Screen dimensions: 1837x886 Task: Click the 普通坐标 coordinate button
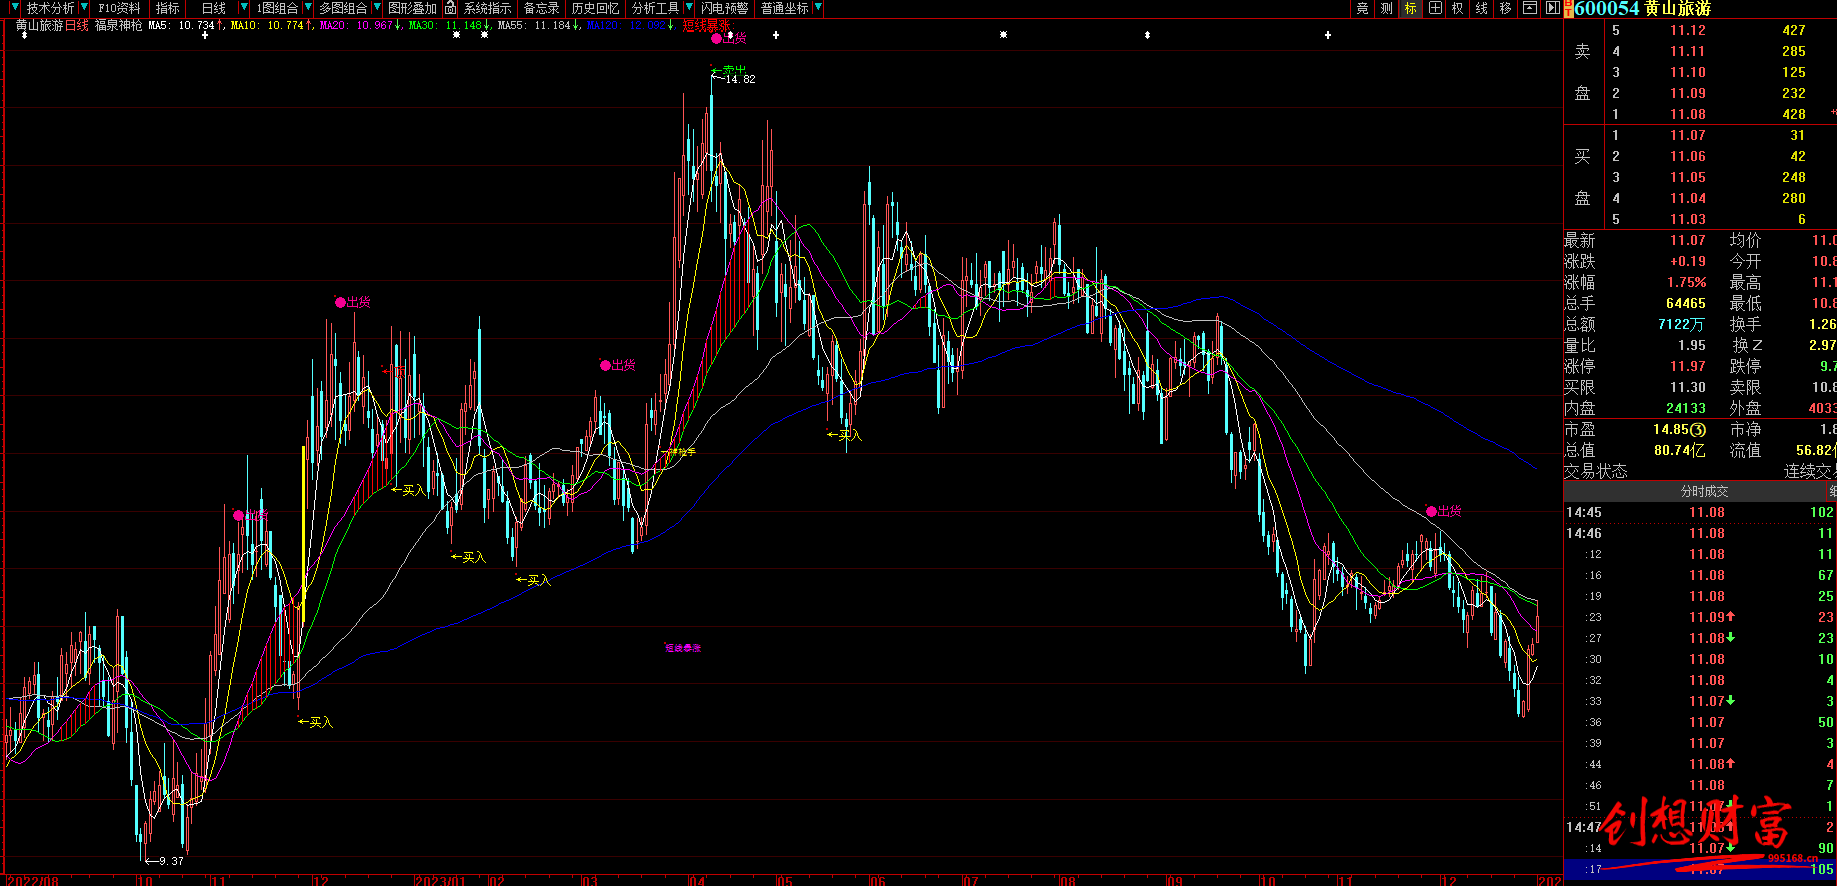(x=785, y=8)
